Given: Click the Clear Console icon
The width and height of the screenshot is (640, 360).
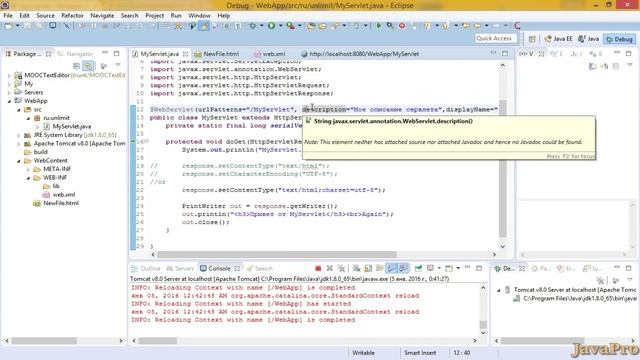Looking at the screenshot, I should [x=356, y=268].
